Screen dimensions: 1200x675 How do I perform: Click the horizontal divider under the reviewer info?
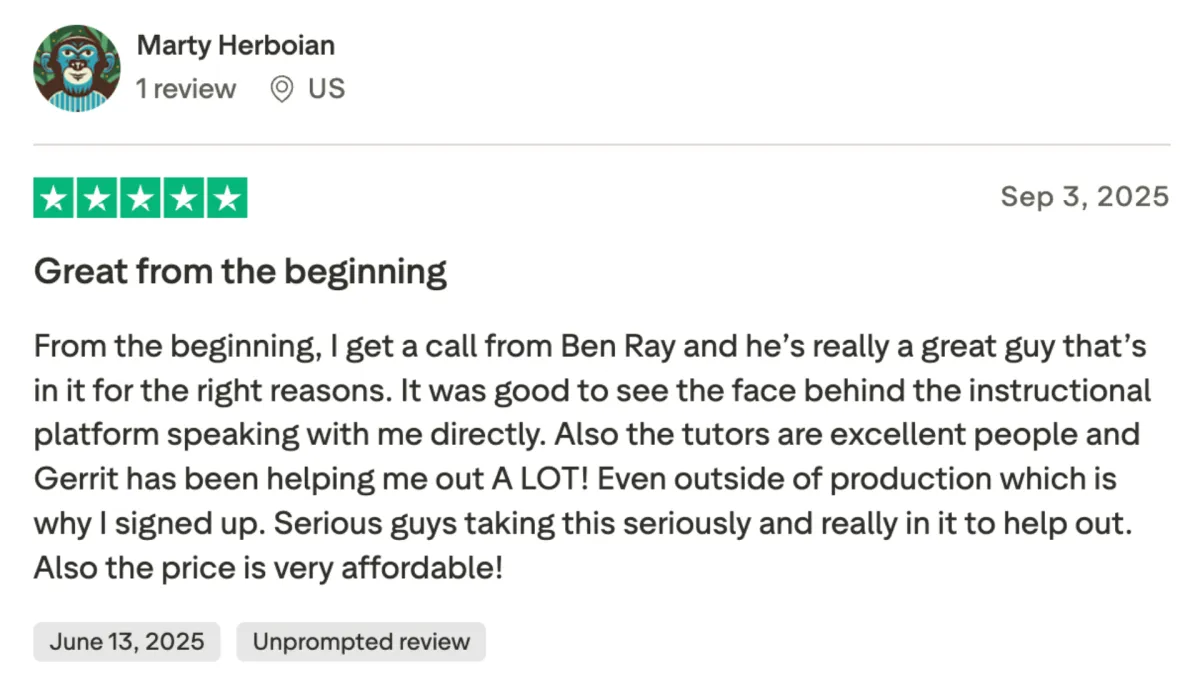pos(601,145)
